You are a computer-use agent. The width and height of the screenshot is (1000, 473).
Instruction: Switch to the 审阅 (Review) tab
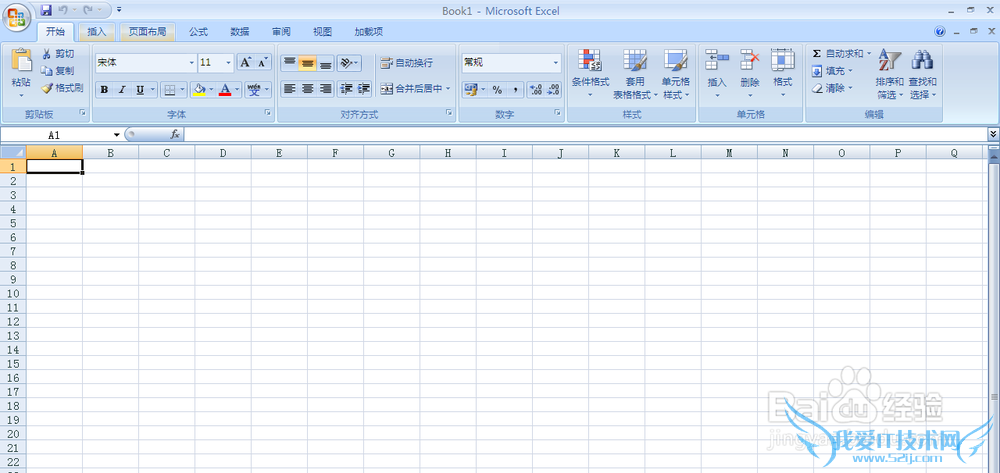(281, 31)
